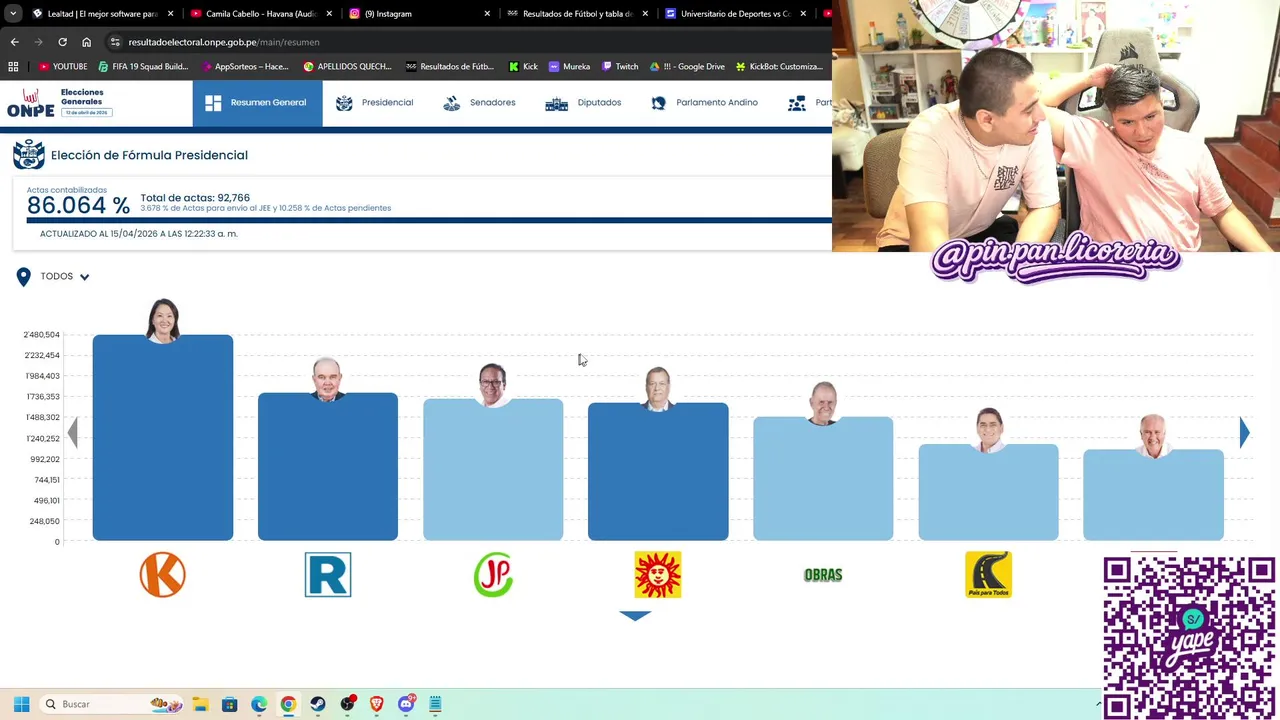Click the location pin icon beside TODOS

coord(23,277)
